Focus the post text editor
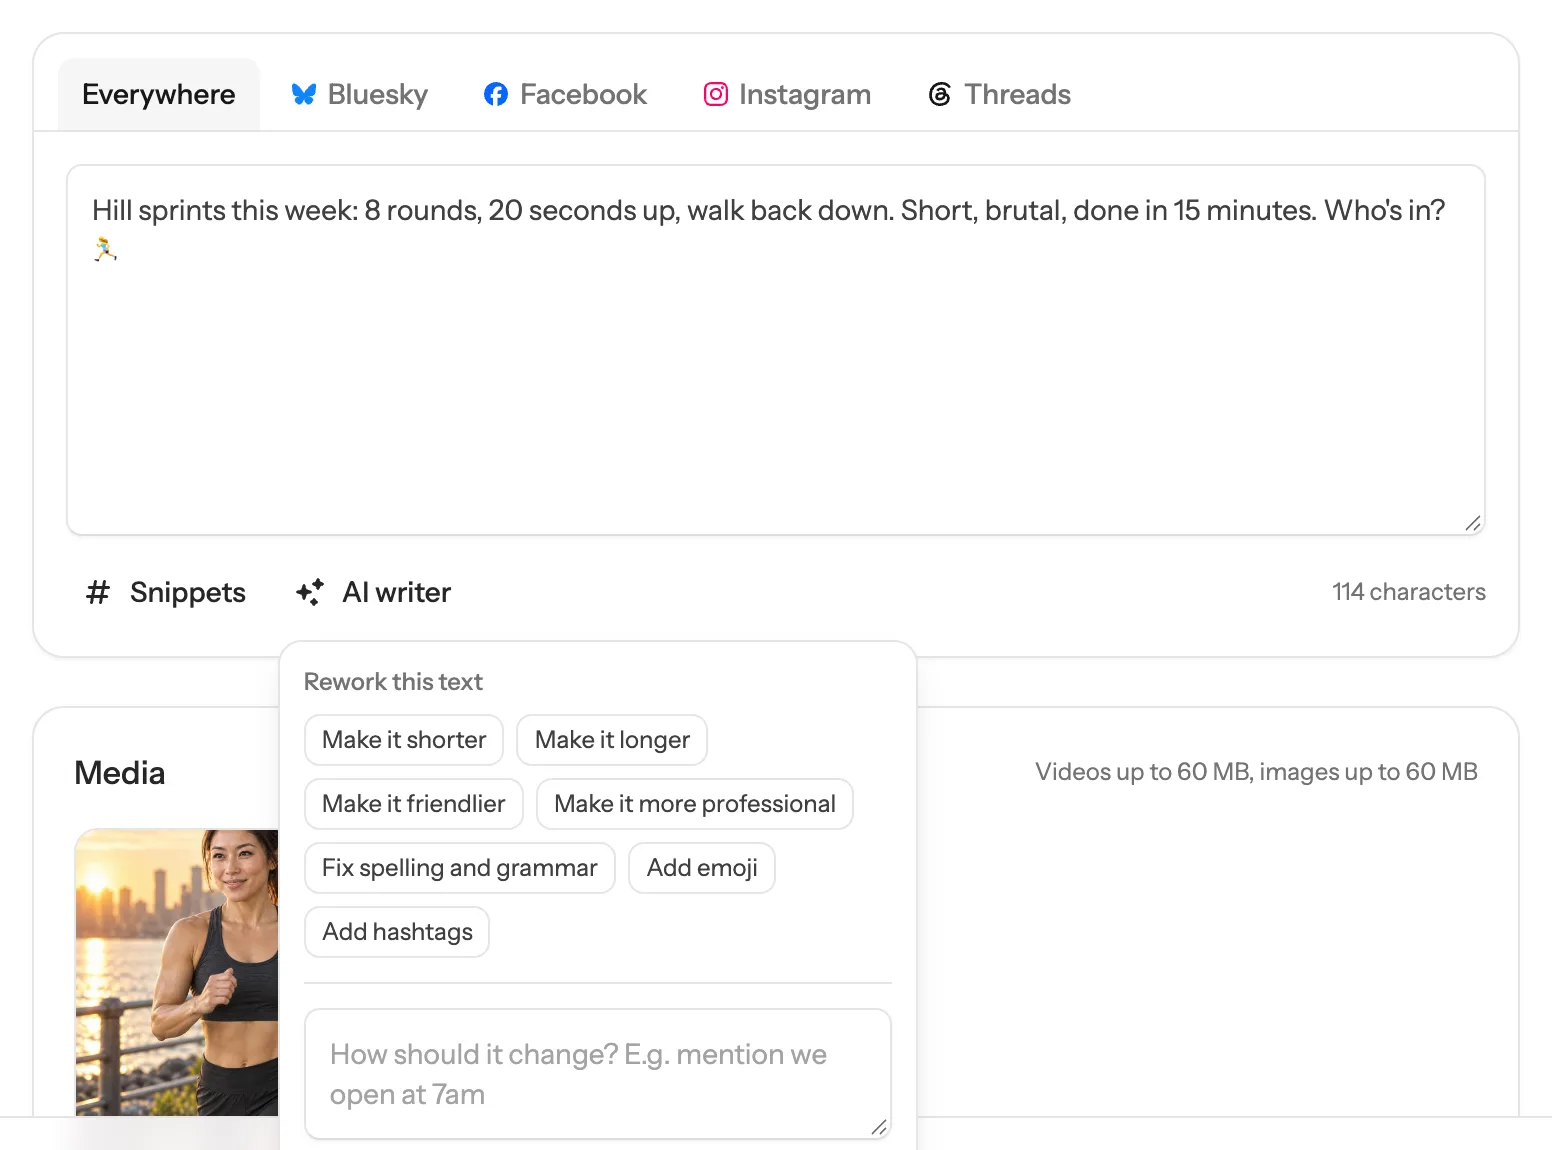1552x1150 pixels. pos(776,350)
